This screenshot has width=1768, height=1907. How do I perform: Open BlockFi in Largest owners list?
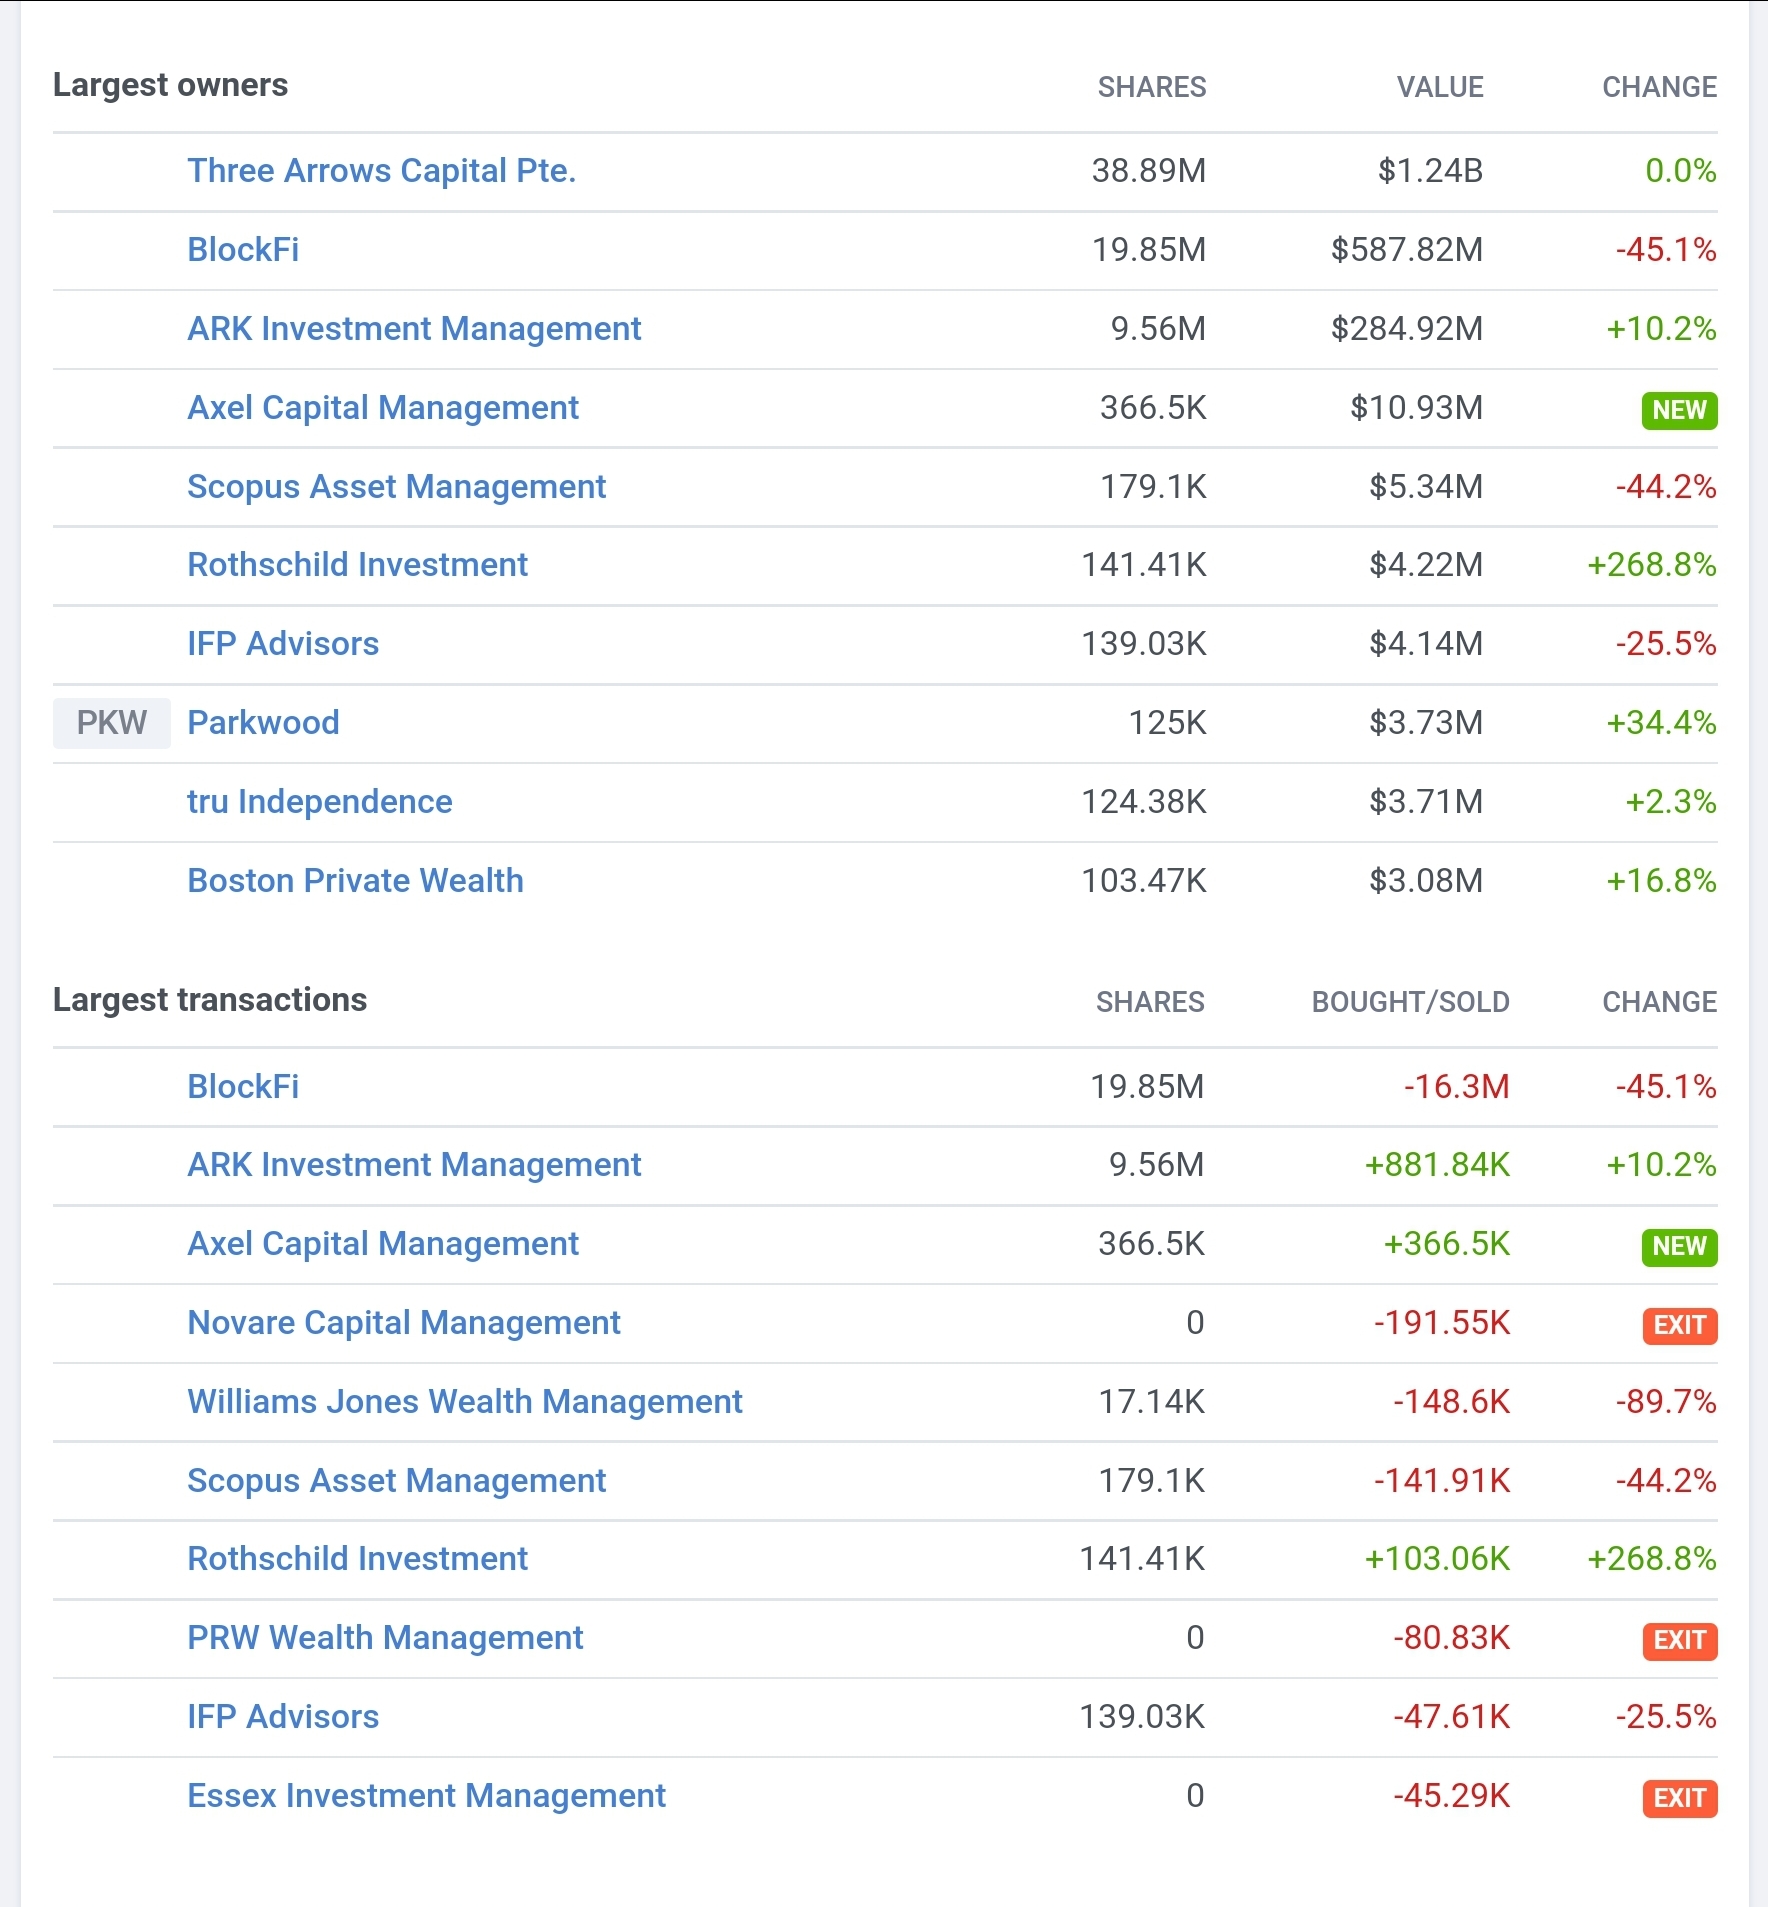pos(243,250)
